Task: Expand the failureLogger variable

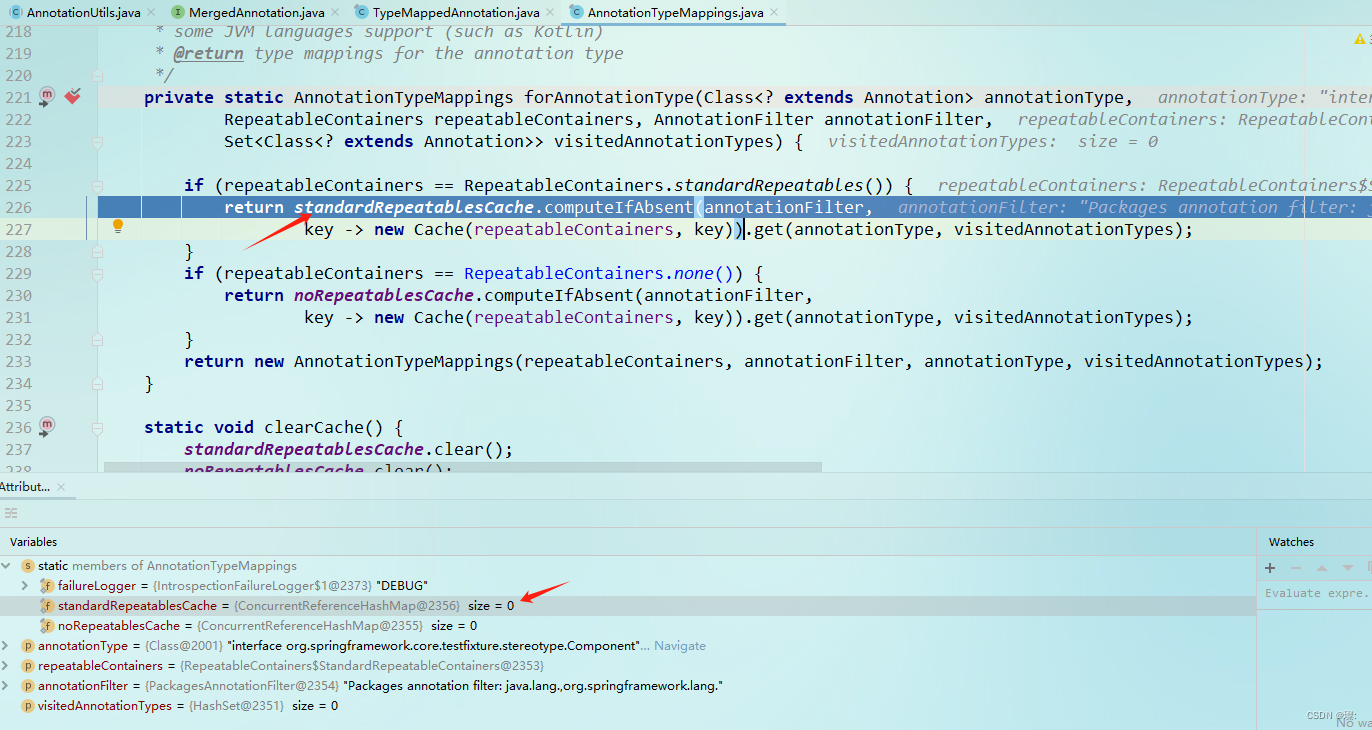Action: tap(25, 586)
